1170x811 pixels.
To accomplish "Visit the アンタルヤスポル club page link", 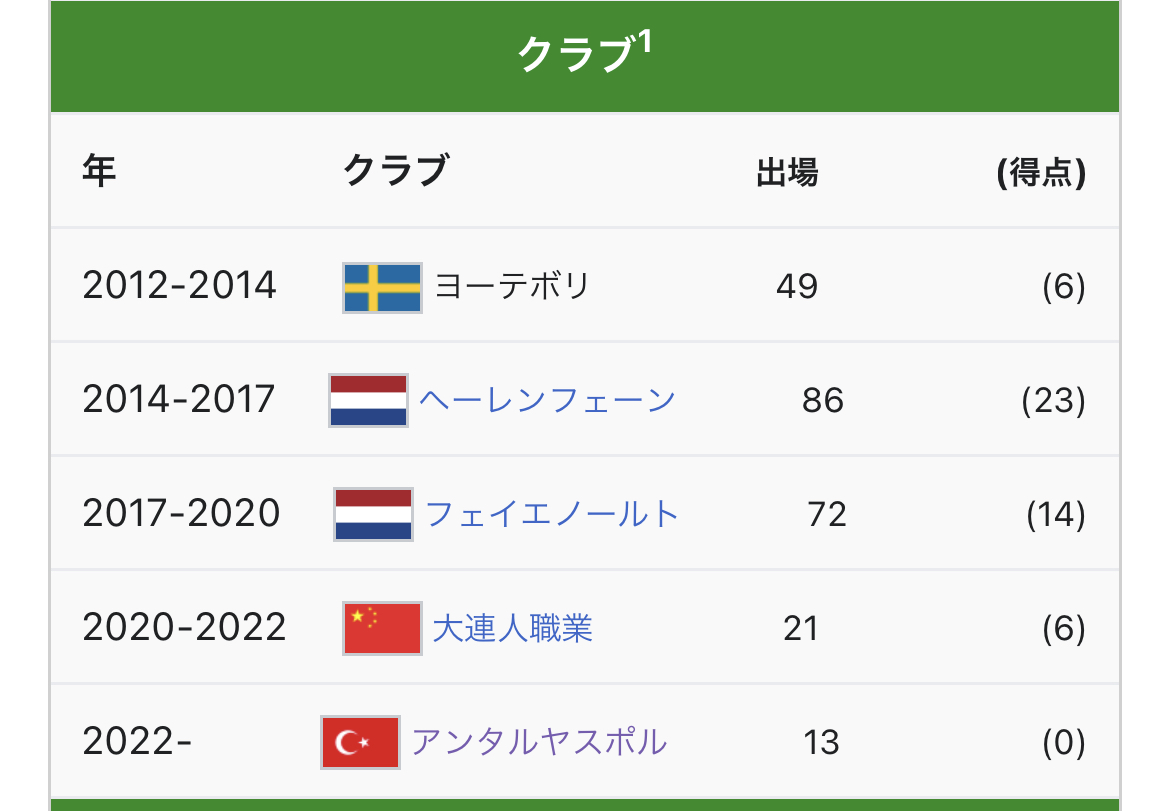I will (539, 743).
